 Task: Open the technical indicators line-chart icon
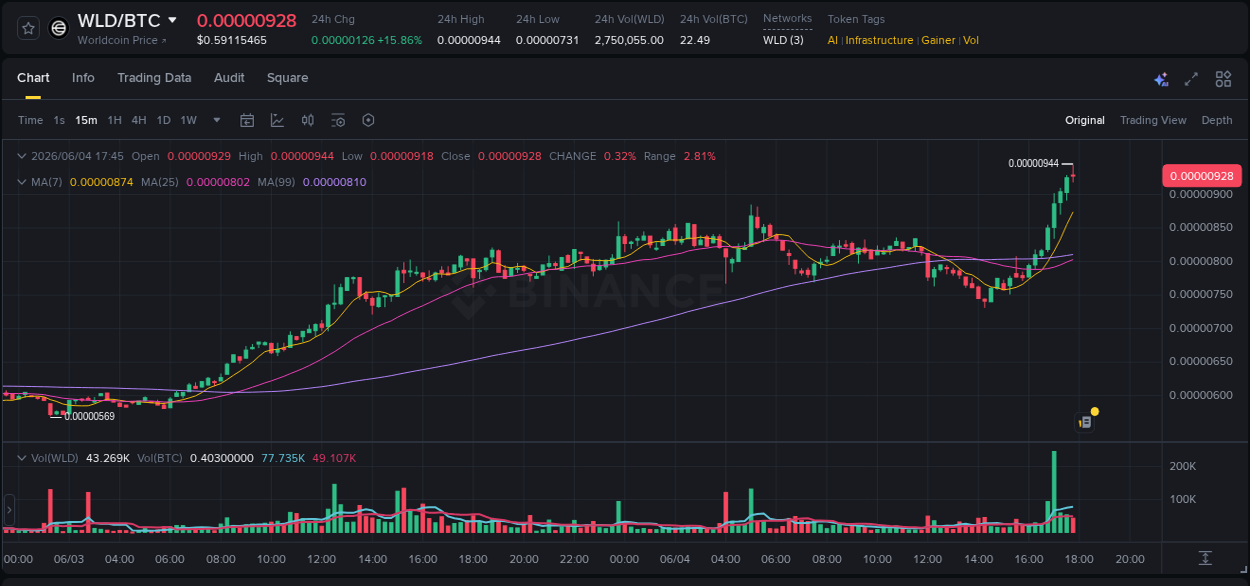277,120
